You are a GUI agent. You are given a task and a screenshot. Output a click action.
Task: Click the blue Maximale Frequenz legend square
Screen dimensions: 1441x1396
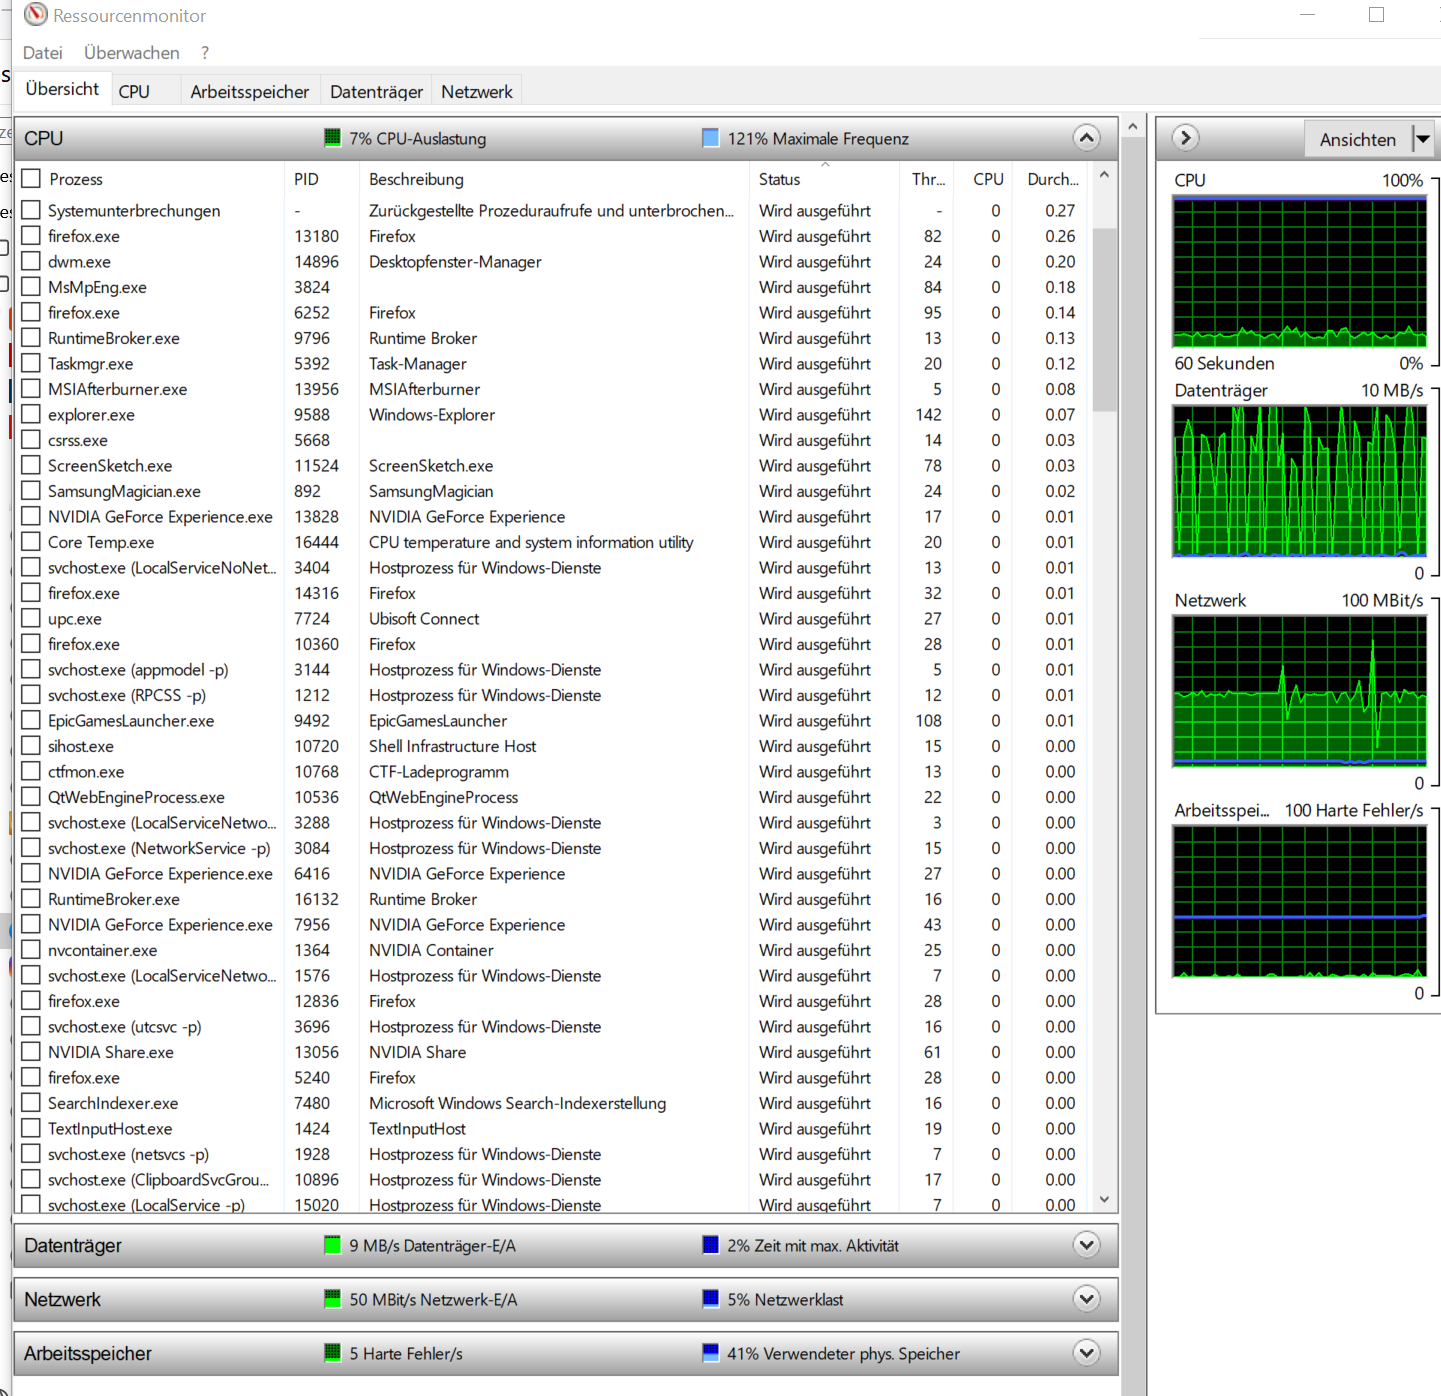711,138
